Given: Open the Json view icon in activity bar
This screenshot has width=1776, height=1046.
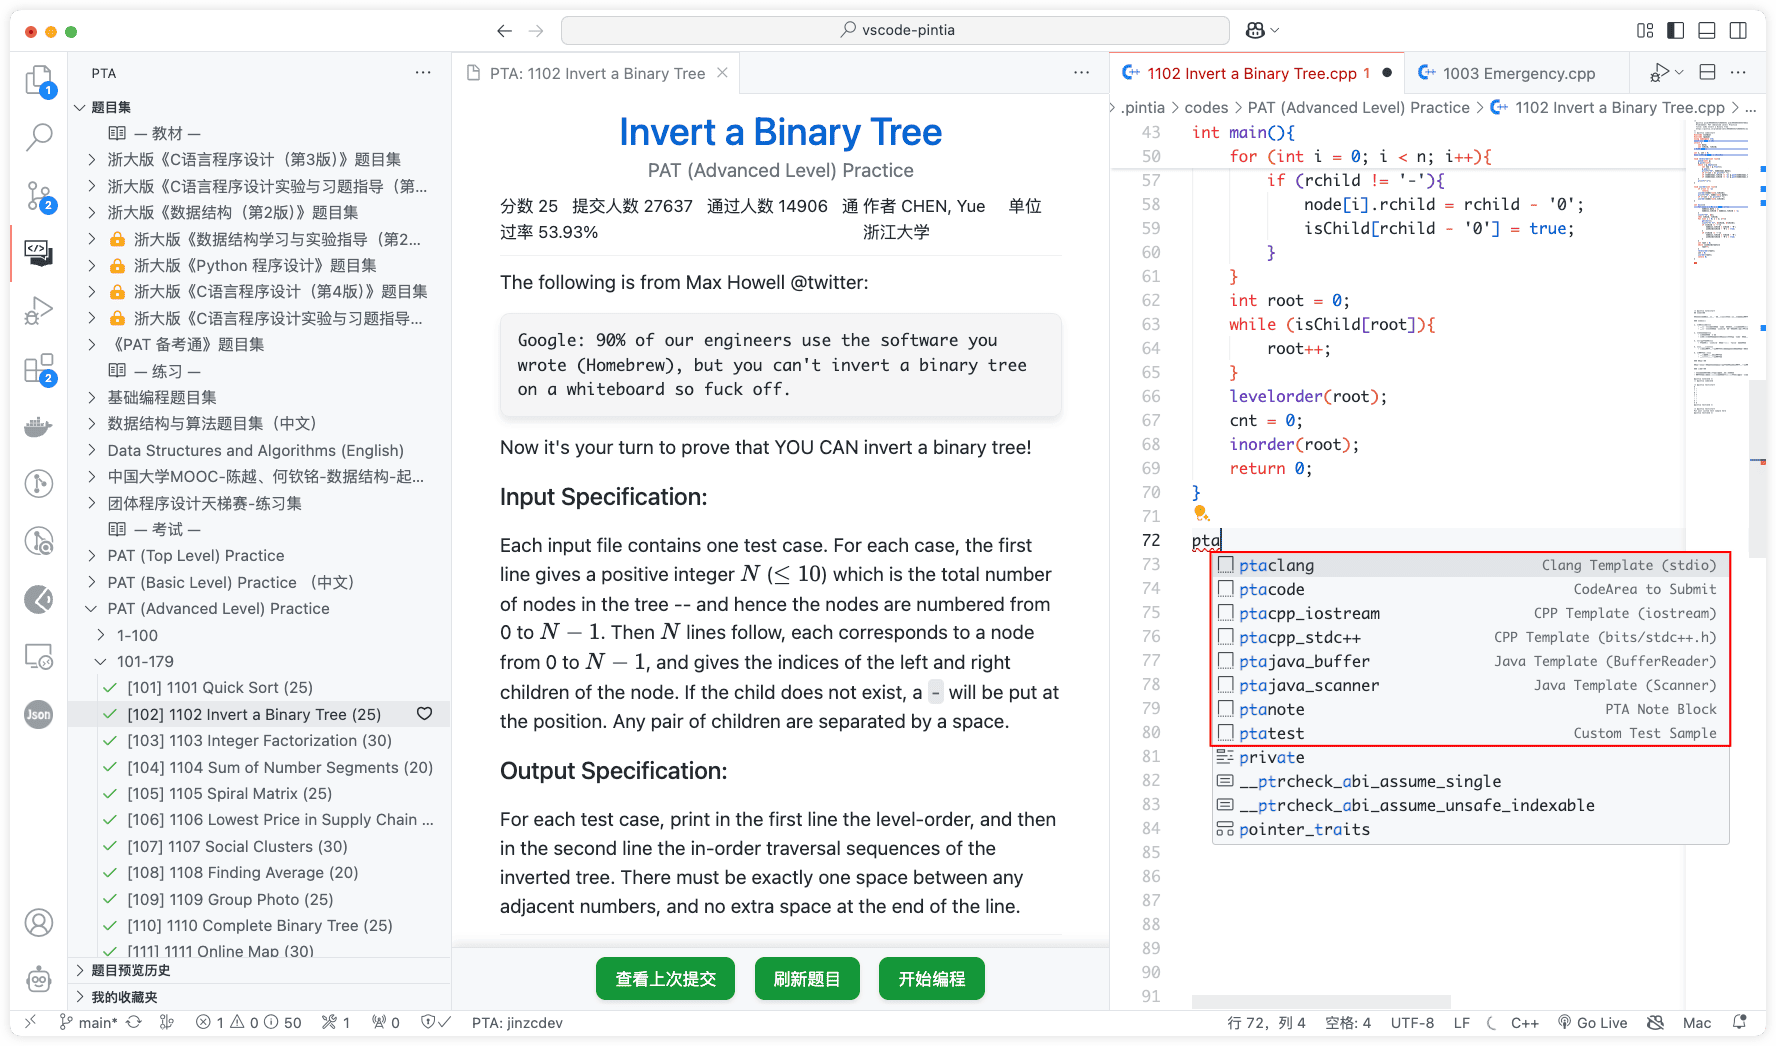Looking at the screenshot, I should (39, 714).
